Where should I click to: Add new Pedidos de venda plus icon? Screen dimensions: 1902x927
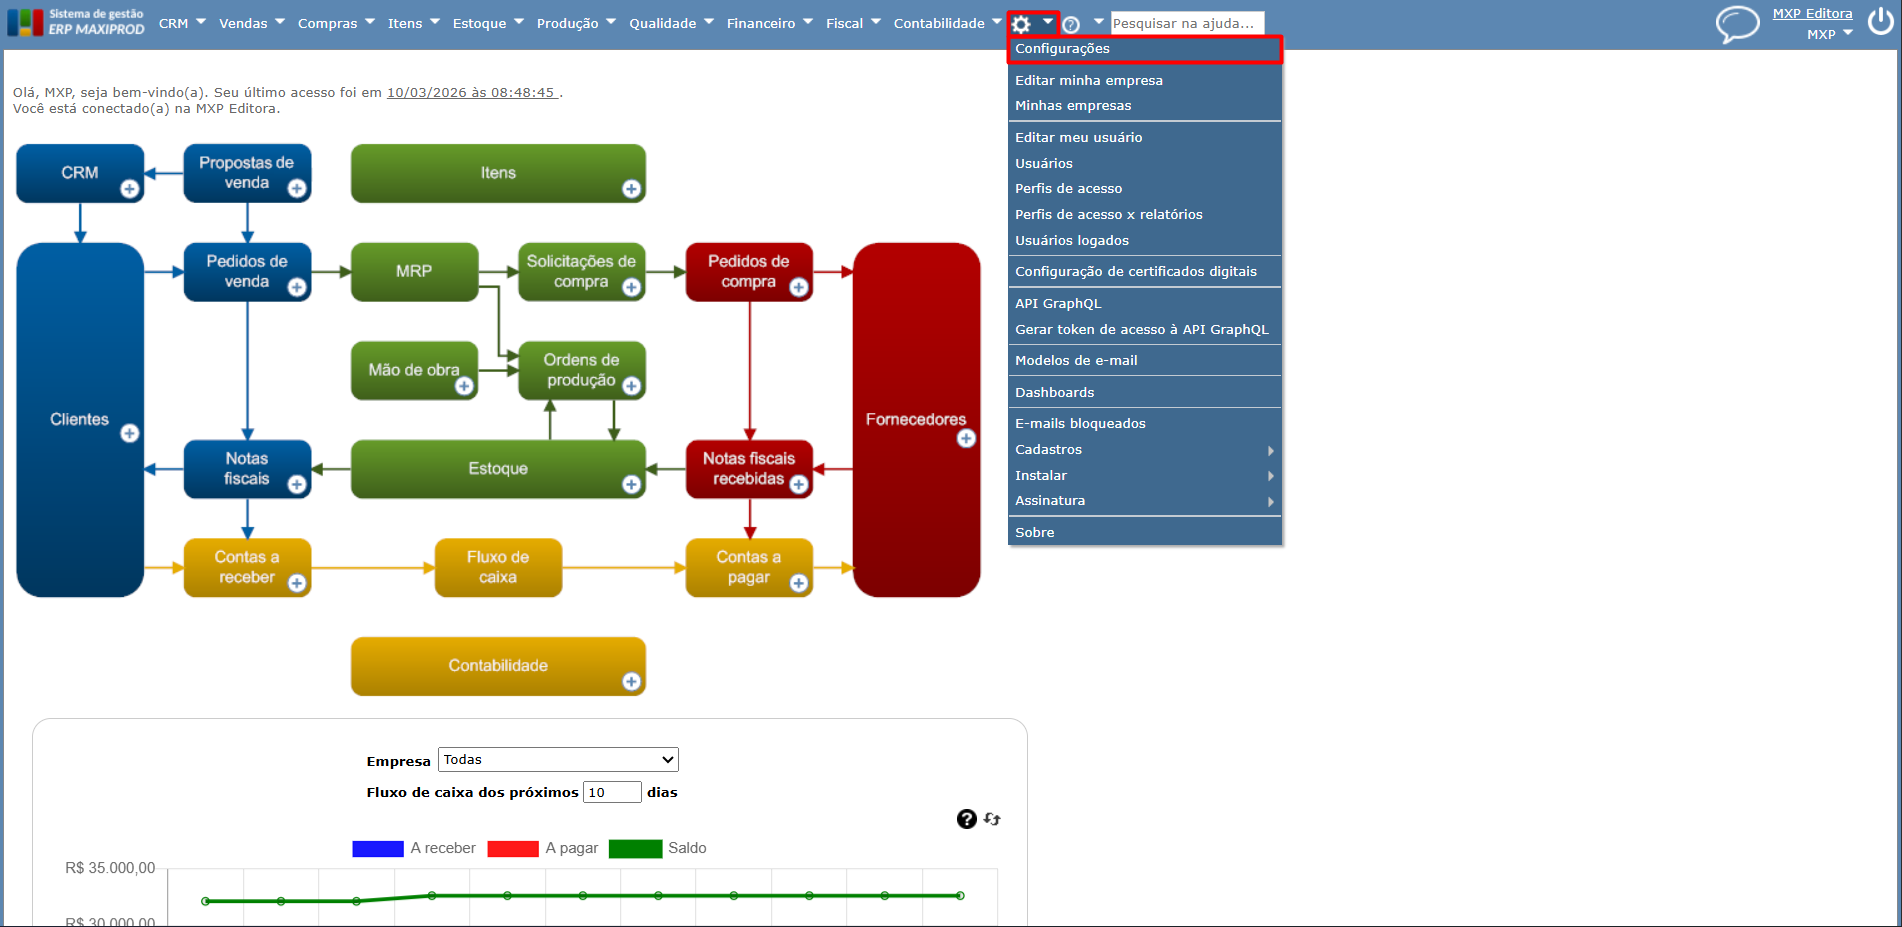click(x=297, y=288)
